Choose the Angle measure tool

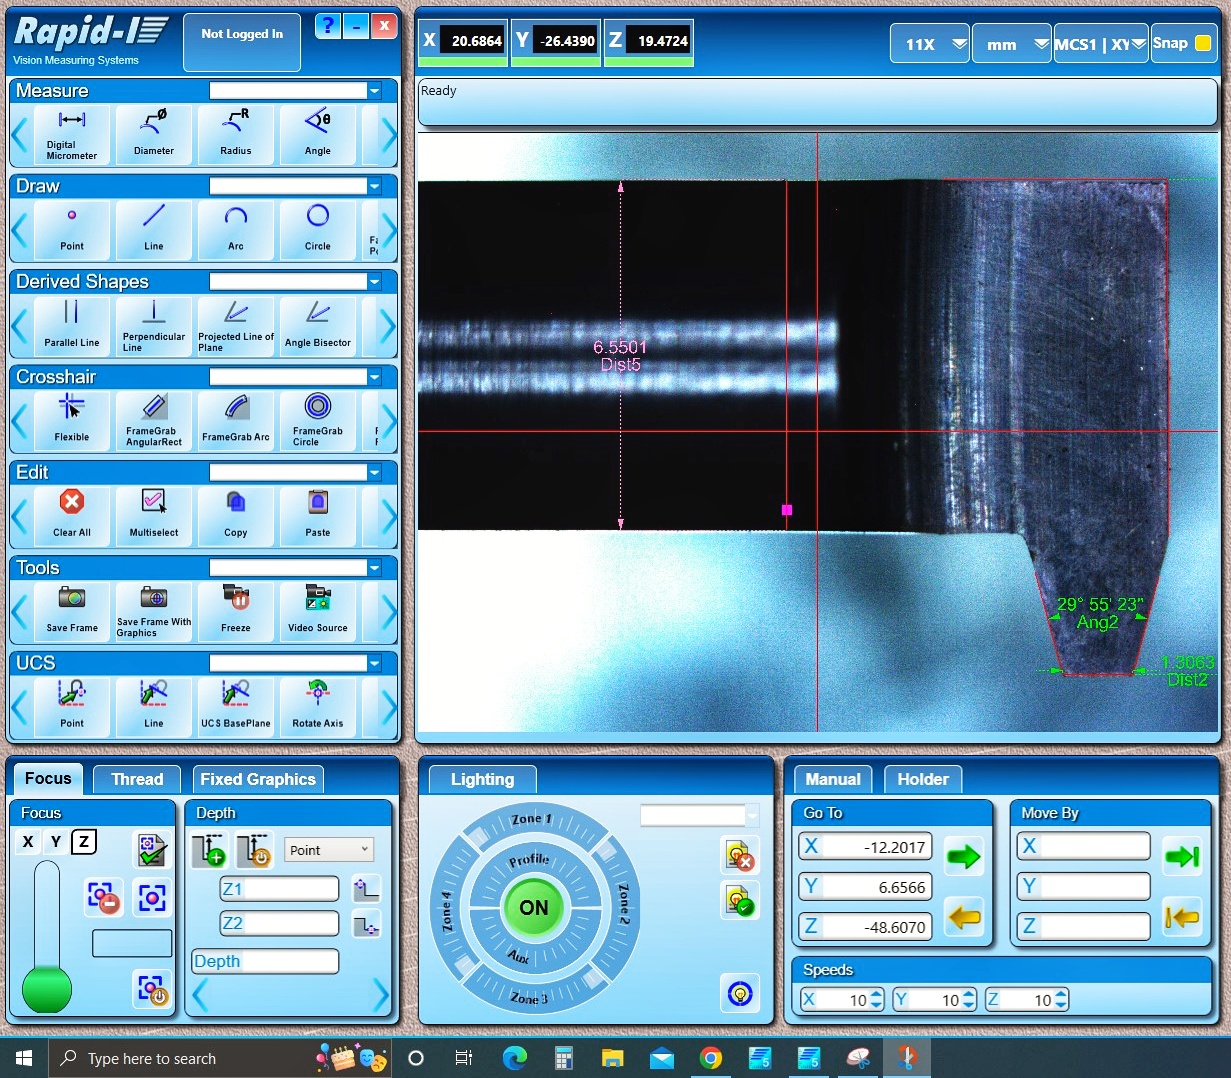tap(317, 134)
